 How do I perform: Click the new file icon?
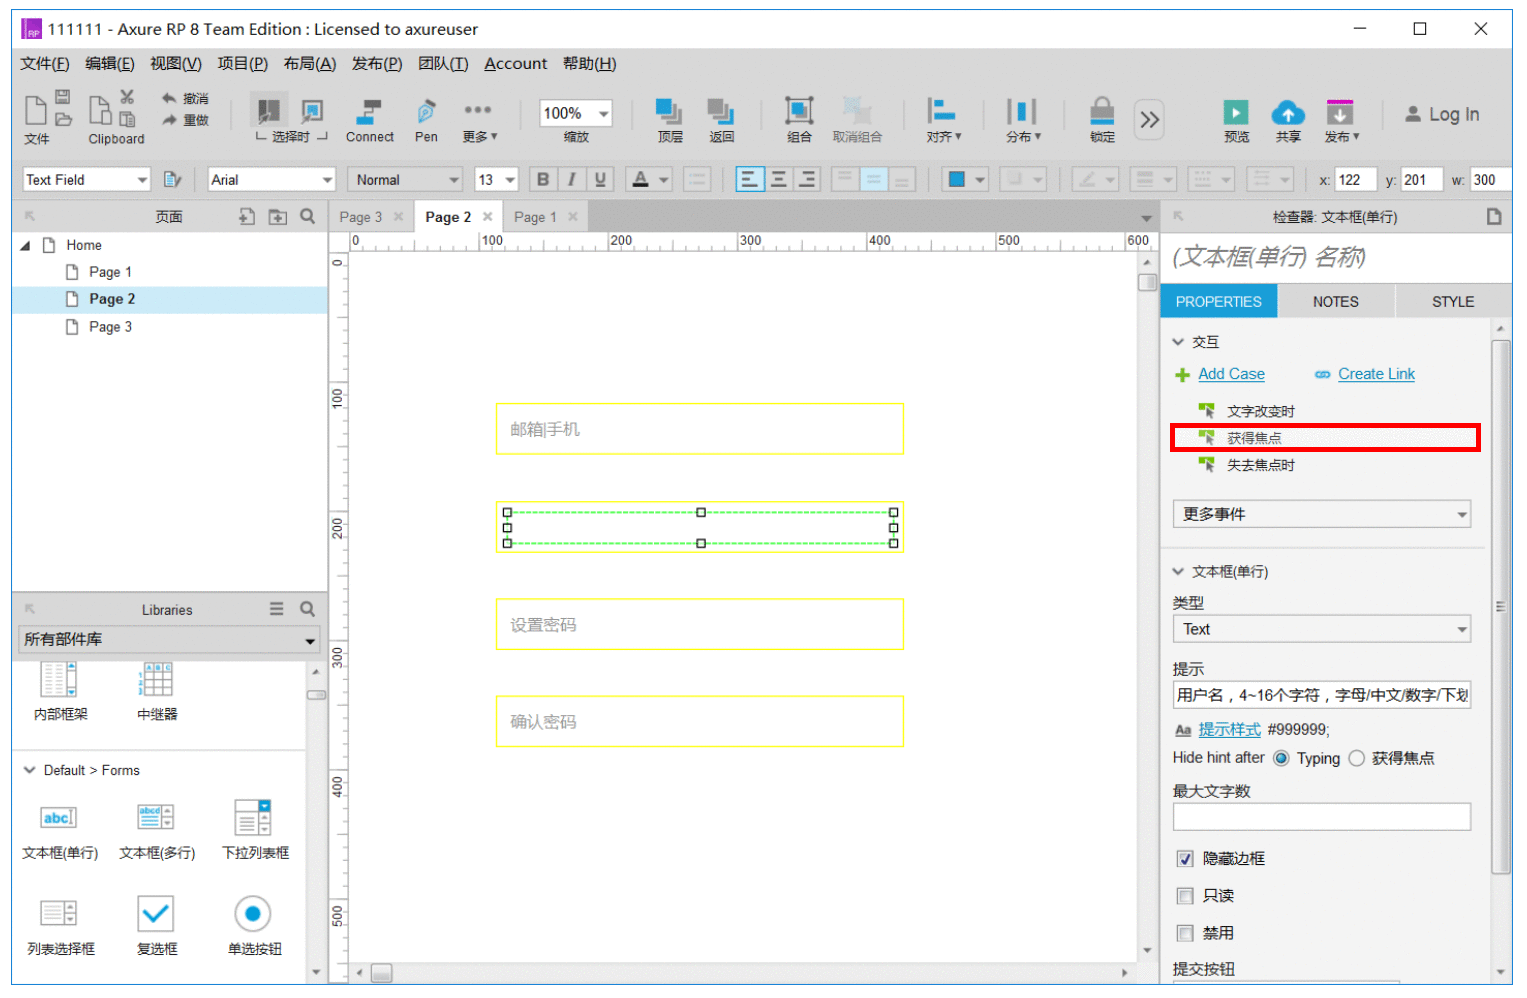click(x=35, y=110)
